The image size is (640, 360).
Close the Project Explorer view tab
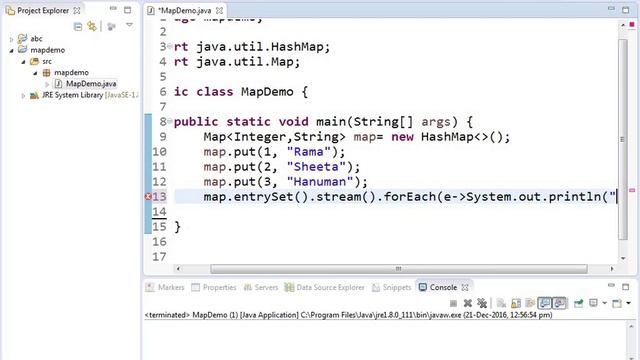click(77, 11)
